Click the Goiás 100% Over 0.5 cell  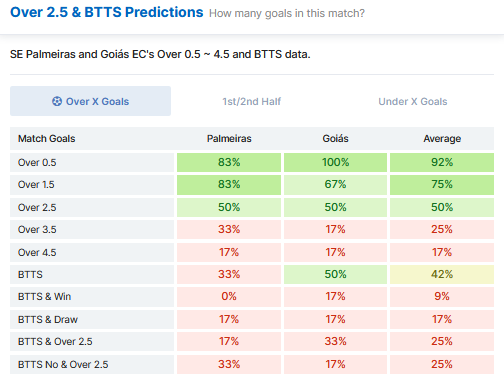tap(335, 163)
